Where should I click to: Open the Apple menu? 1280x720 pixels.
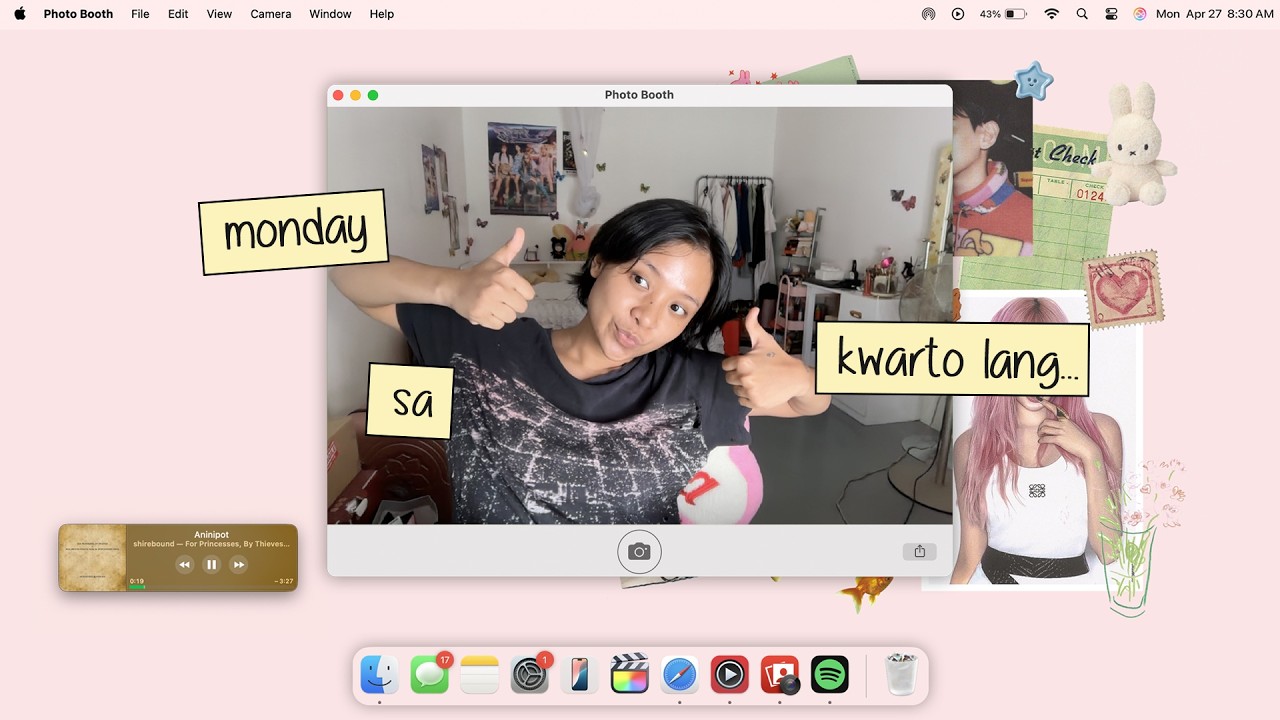20,14
